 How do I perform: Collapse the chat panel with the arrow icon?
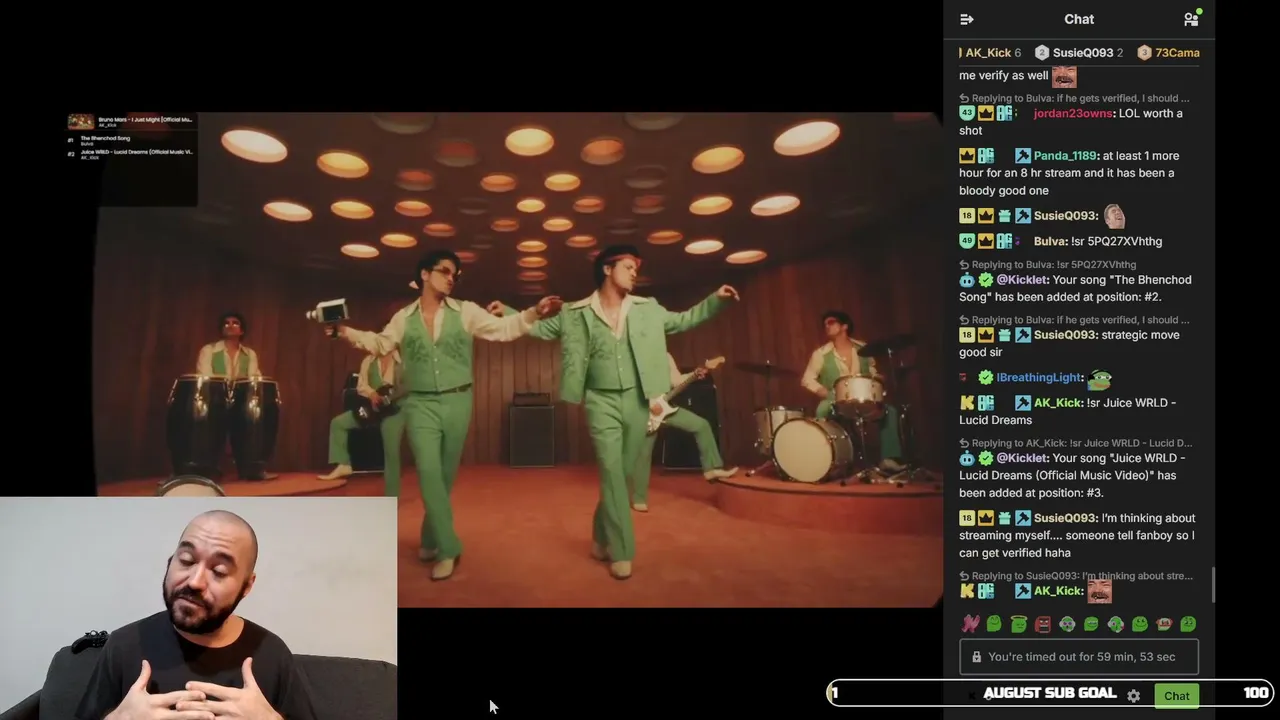click(966, 19)
